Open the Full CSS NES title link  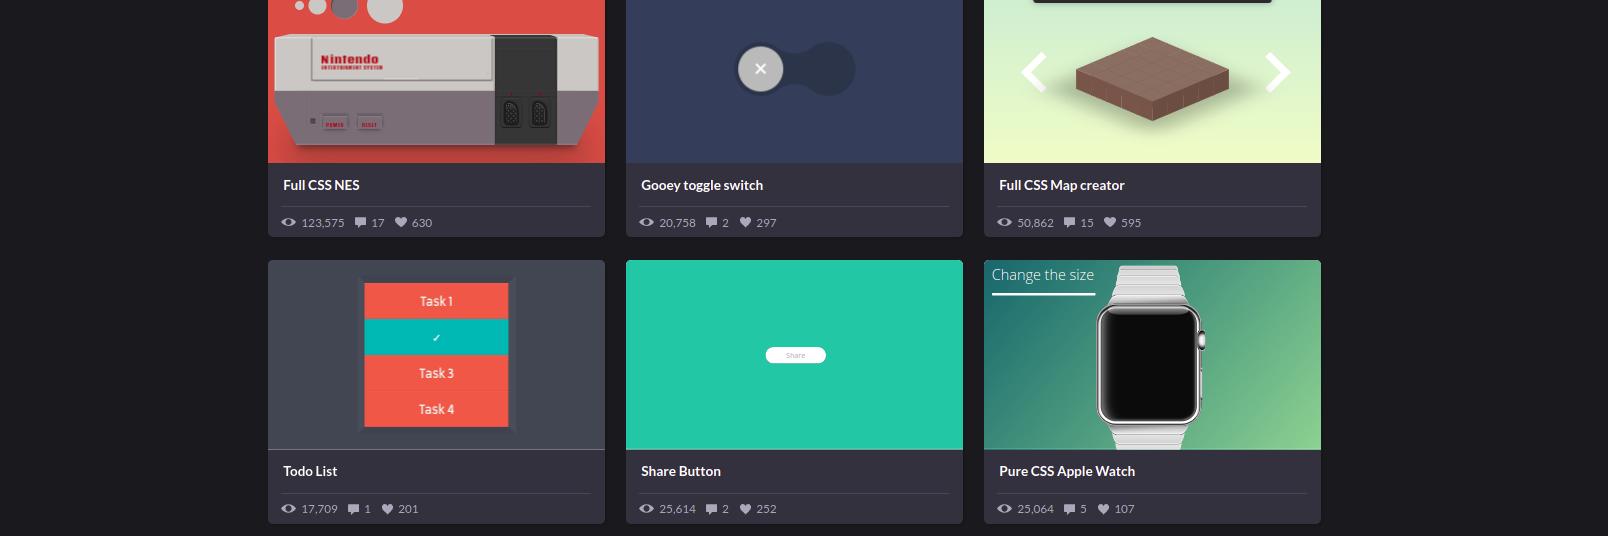click(x=321, y=185)
